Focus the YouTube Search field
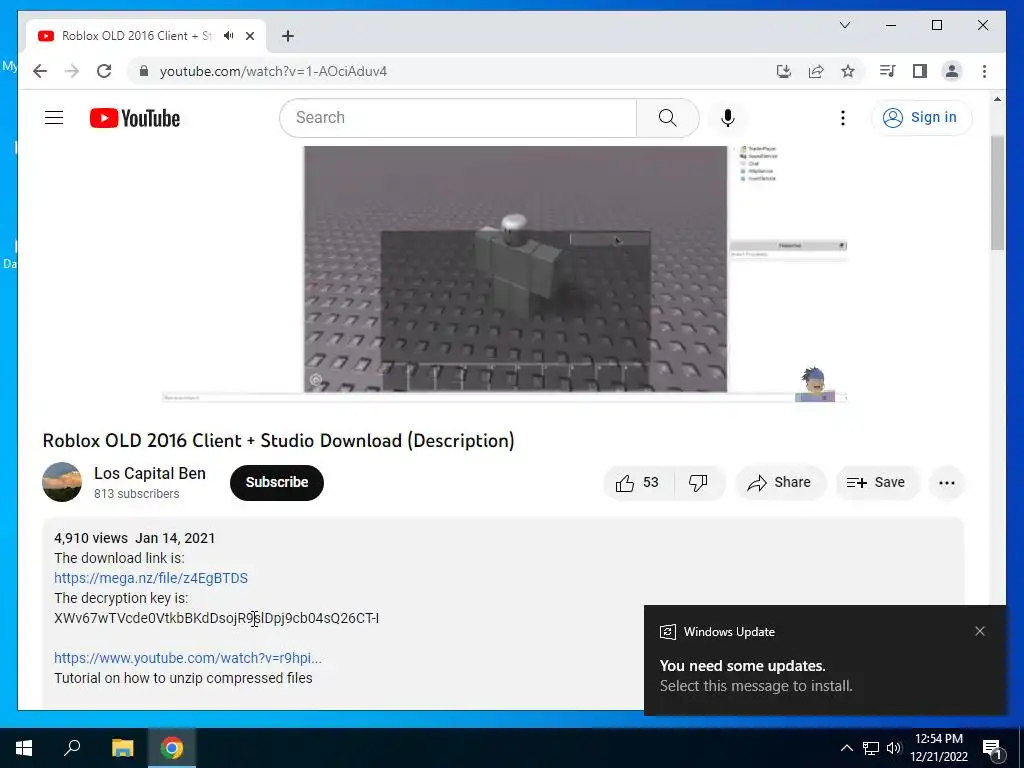This screenshot has width=1024, height=768. click(x=458, y=118)
